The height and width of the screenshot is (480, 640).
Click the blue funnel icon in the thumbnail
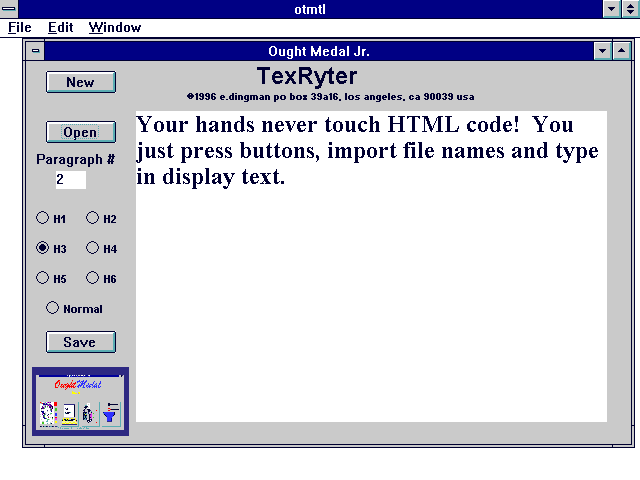click(111, 413)
